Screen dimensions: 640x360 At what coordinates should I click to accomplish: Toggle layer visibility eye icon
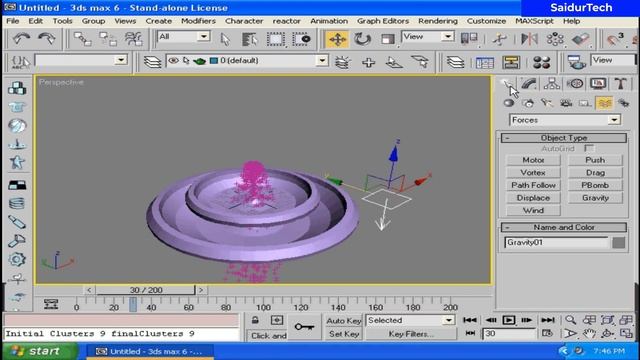coord(173,61)
